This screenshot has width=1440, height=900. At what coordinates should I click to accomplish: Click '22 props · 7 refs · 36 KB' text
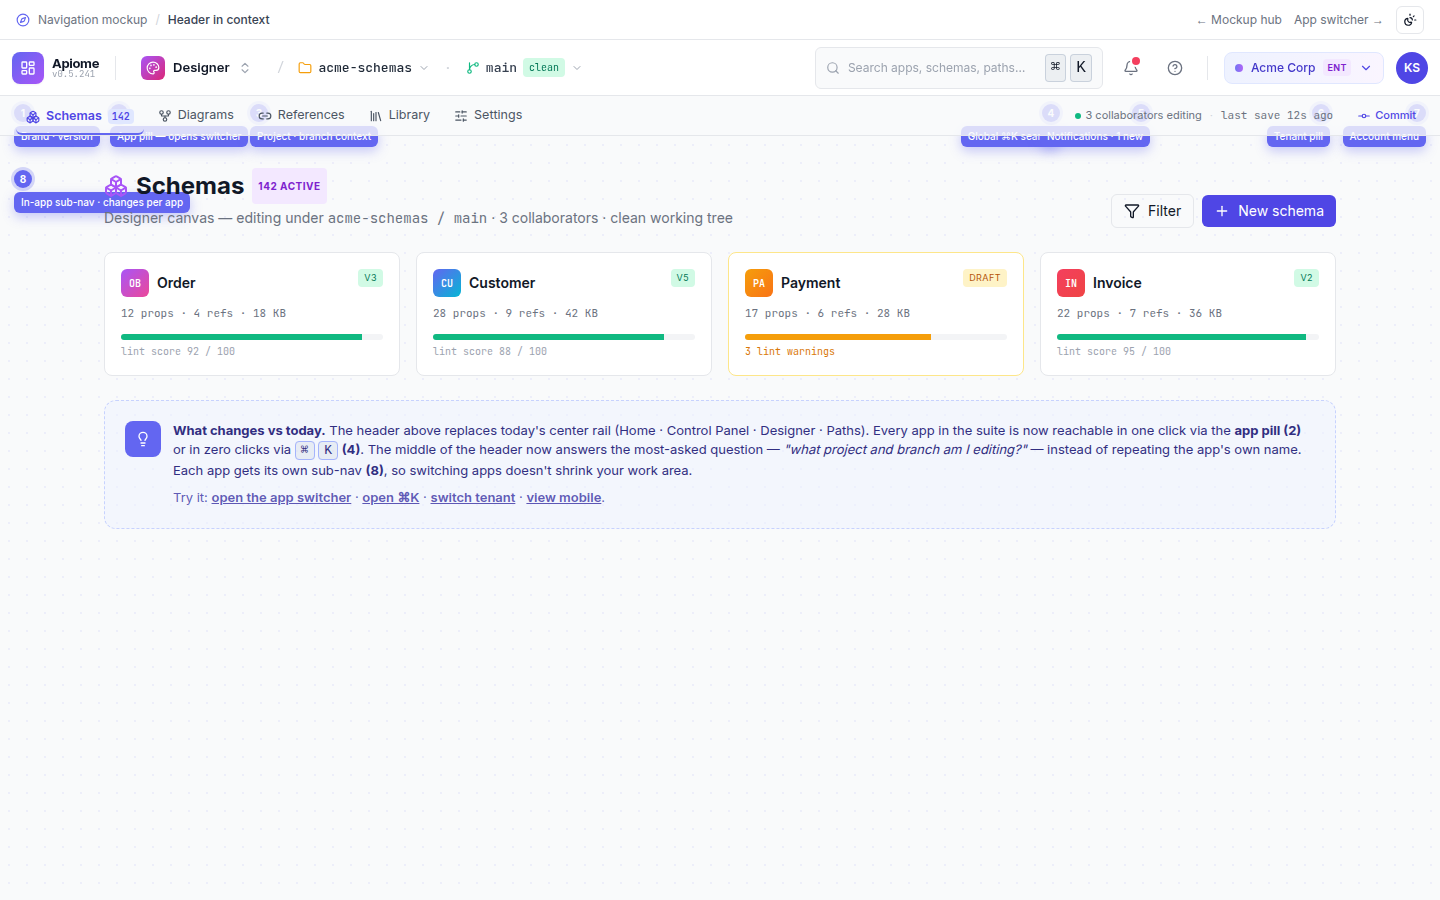pyautogui.click(x=1139, y=314)
